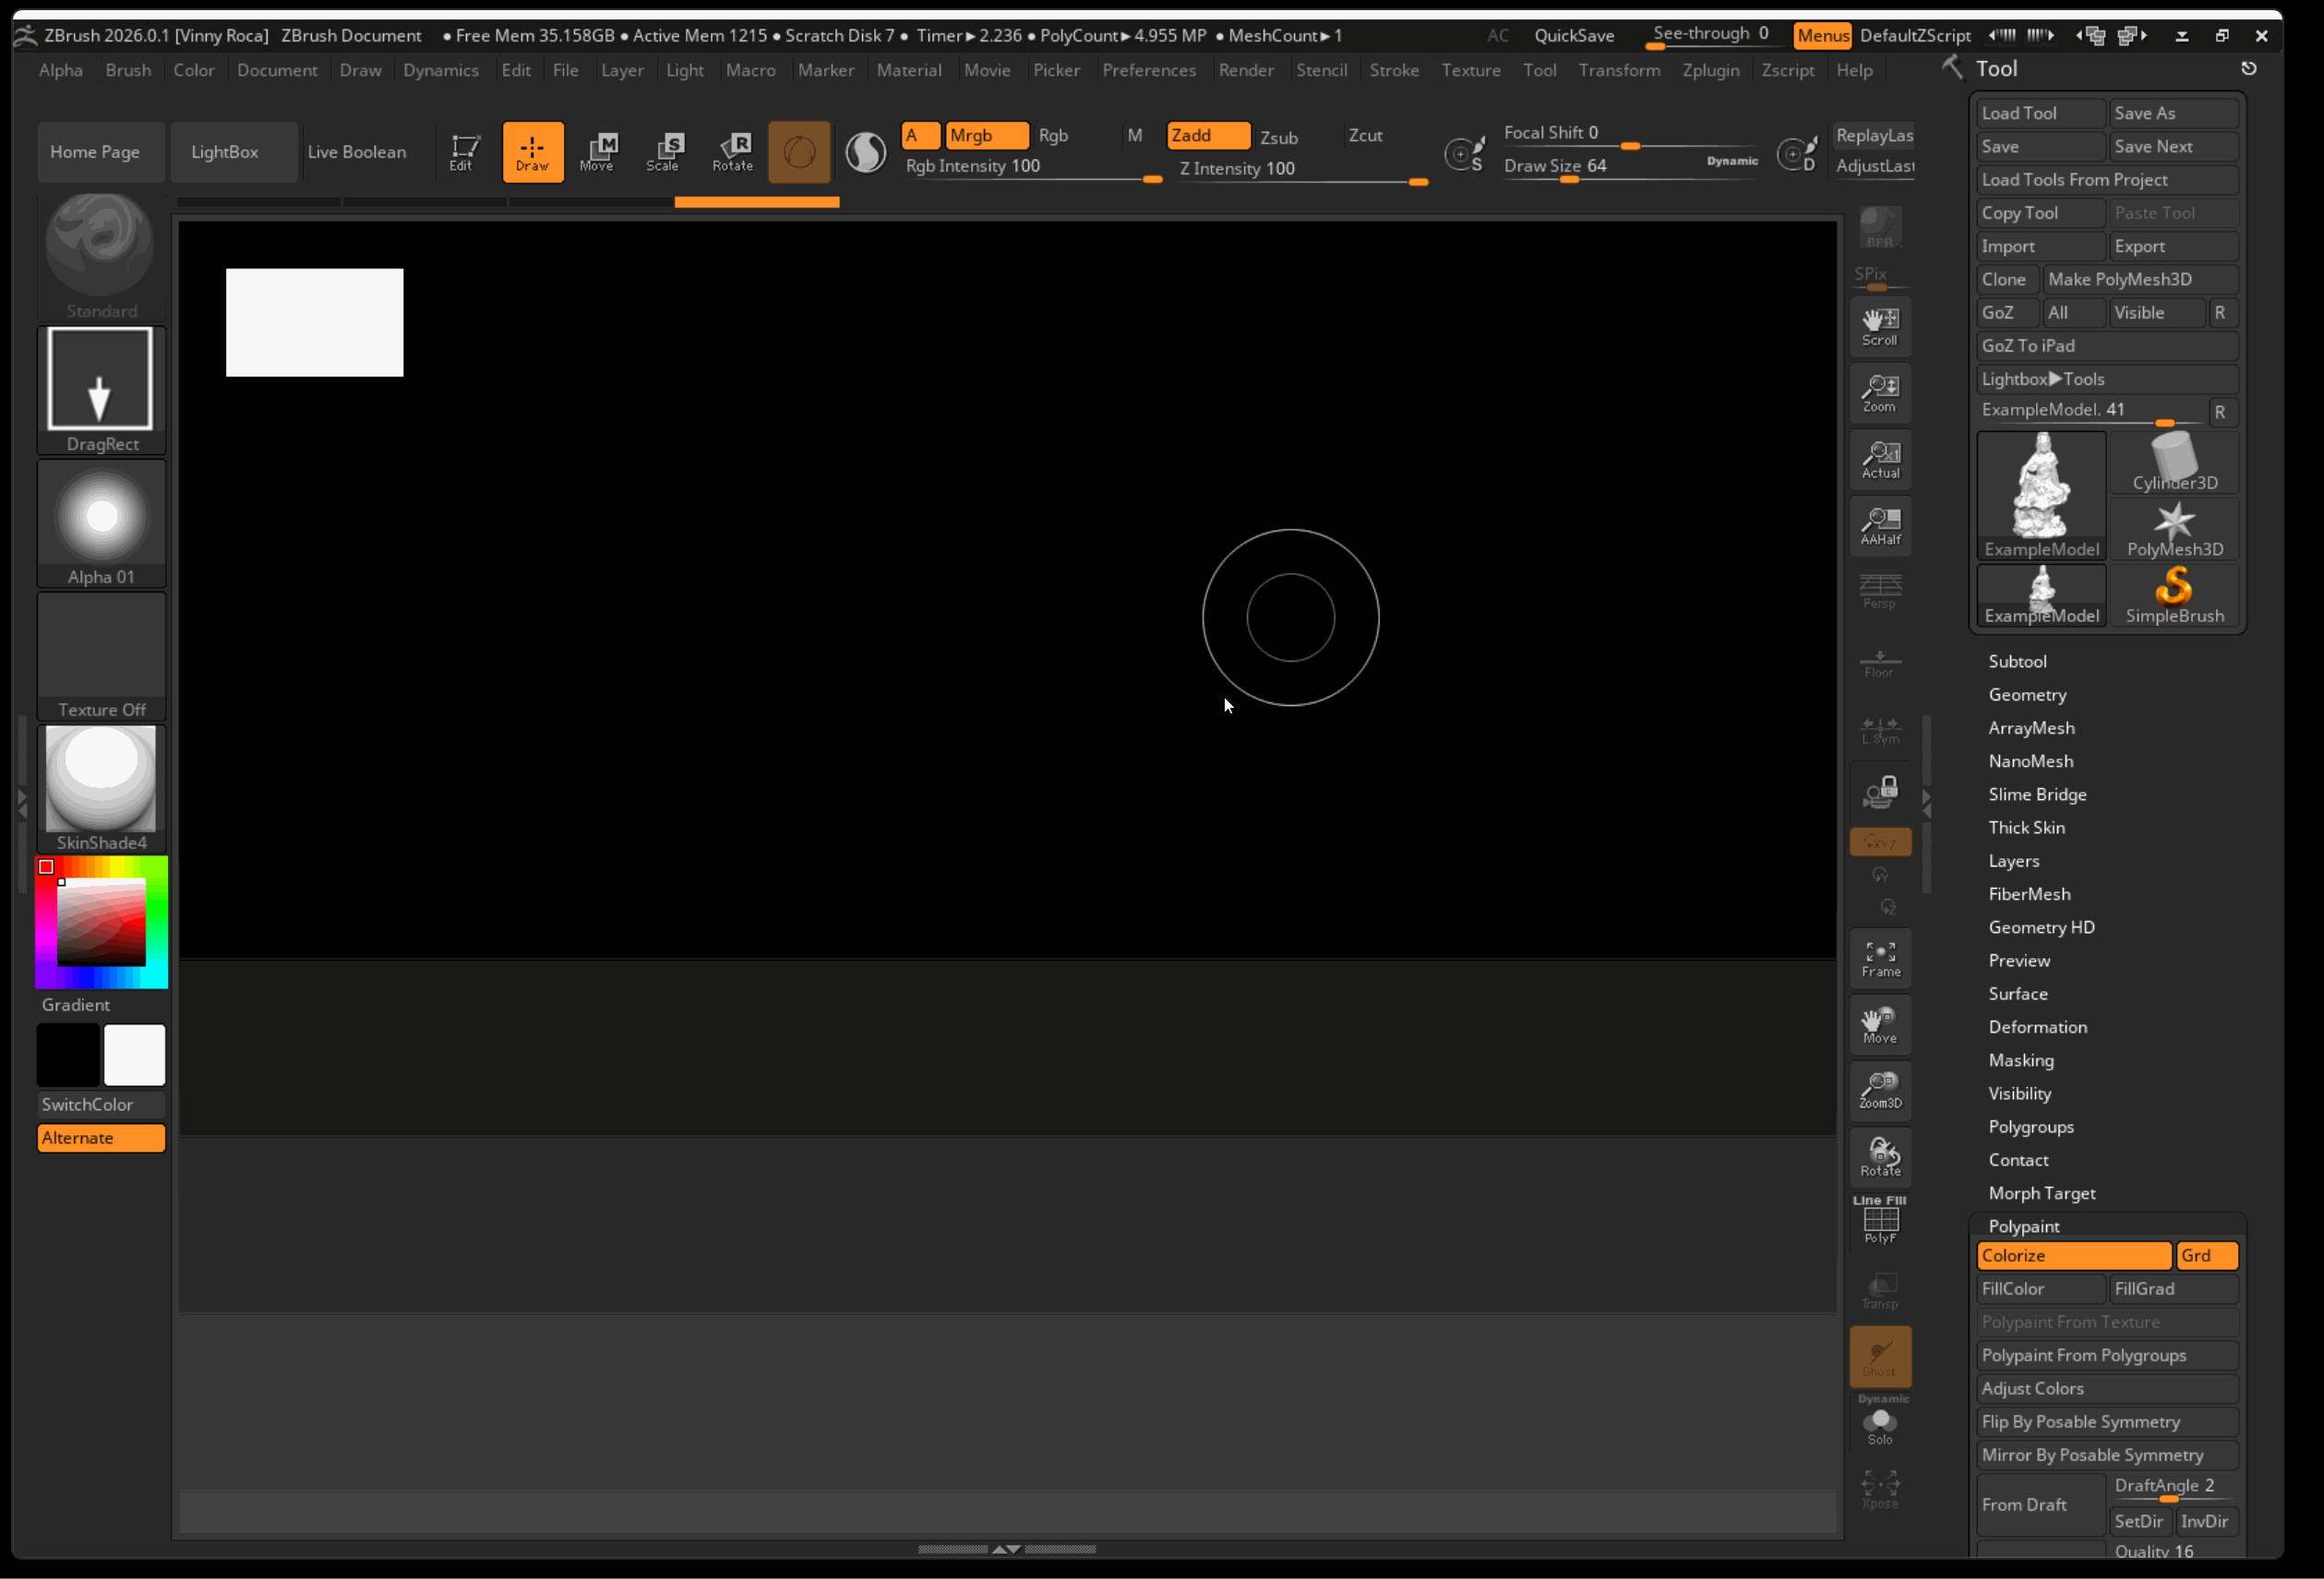Toggle PolyF line fill display
Image resolution: width=2324 pixels, height=1579 pixels.
pos(1880,1222)
